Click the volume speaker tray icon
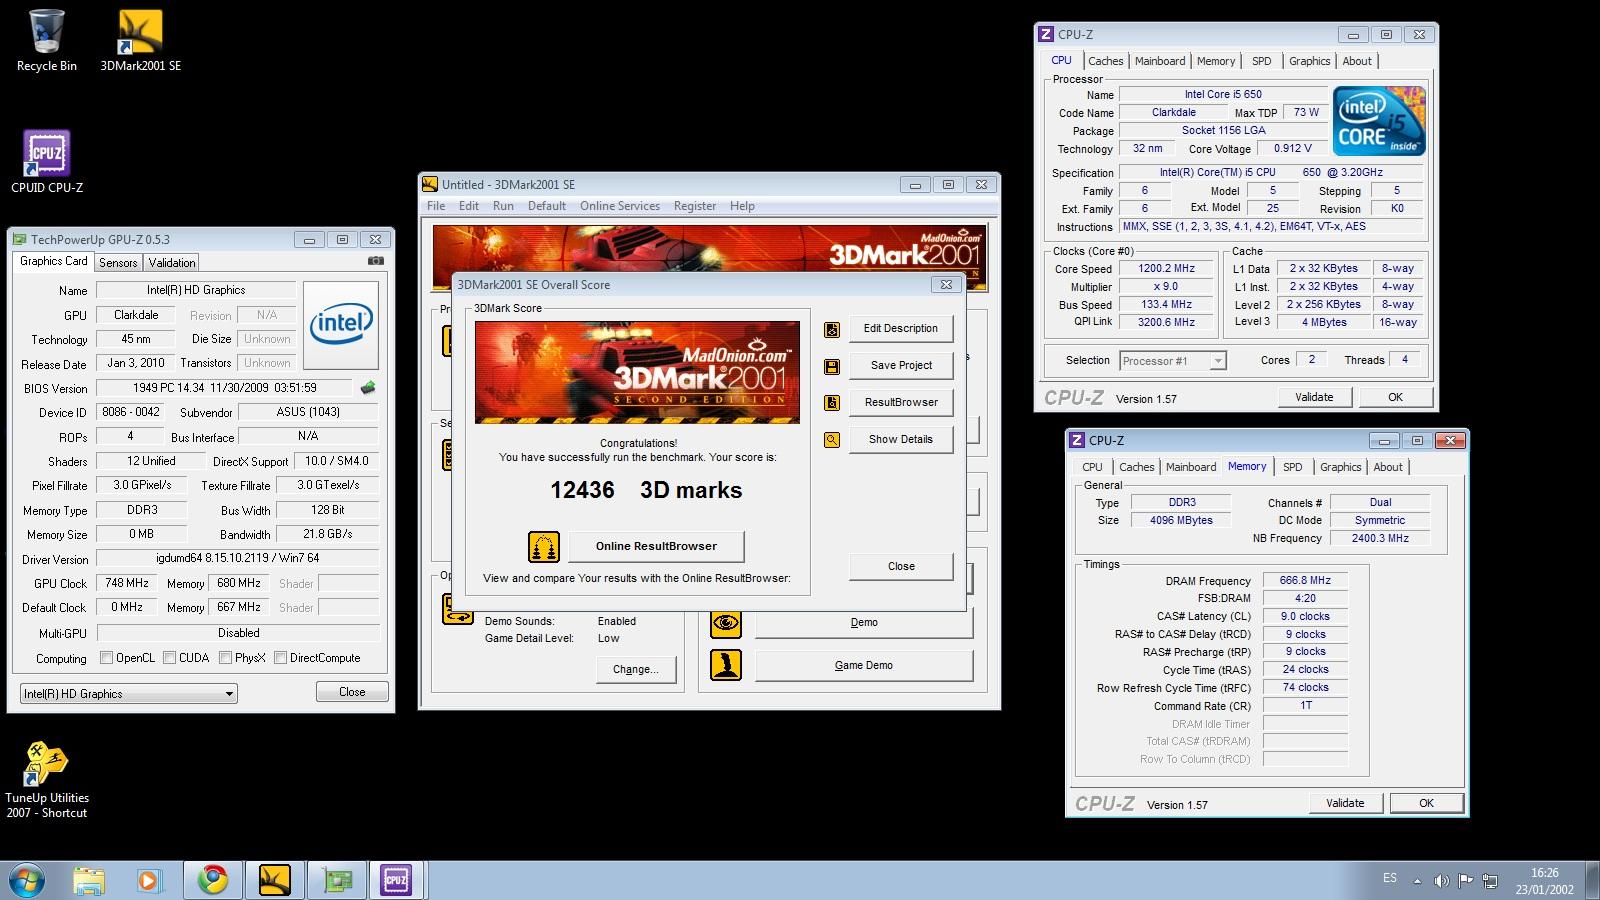Image resolution: width=1600 pixels, height=900 pixels. tap(1441, 881)
